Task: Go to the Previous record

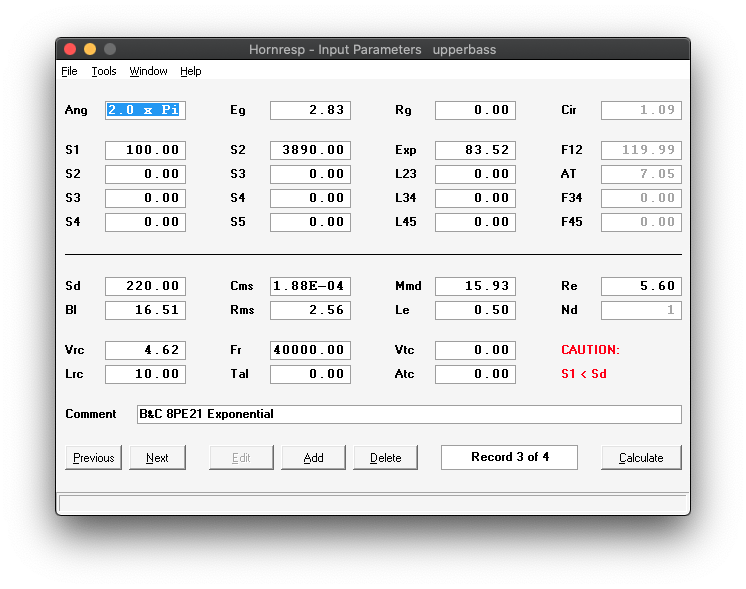Action: point(93,458)
